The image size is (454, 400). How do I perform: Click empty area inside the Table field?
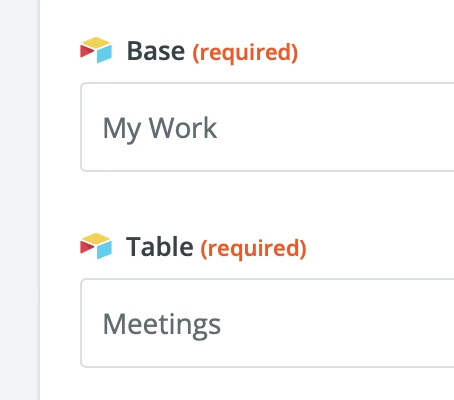click(333, 323)
